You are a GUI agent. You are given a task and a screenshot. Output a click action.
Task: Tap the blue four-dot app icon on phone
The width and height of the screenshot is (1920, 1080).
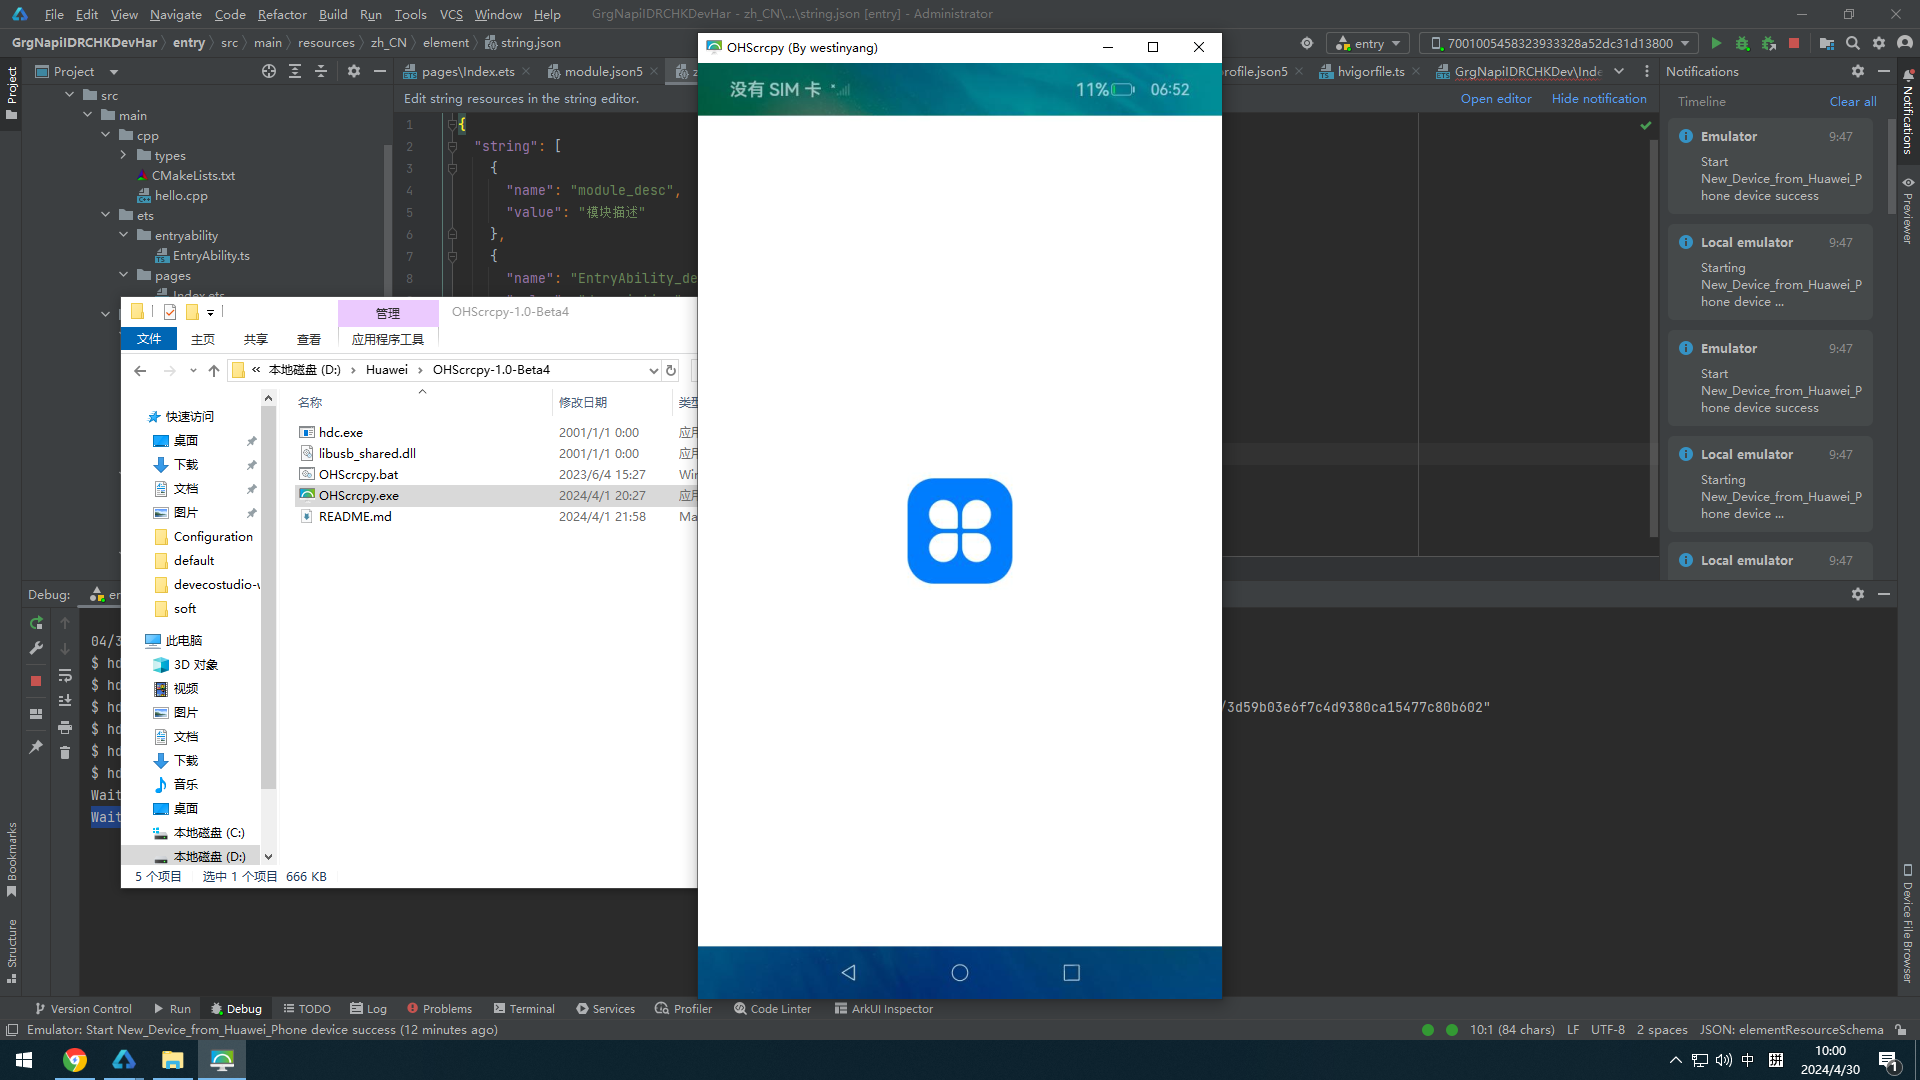pos(960,531)
